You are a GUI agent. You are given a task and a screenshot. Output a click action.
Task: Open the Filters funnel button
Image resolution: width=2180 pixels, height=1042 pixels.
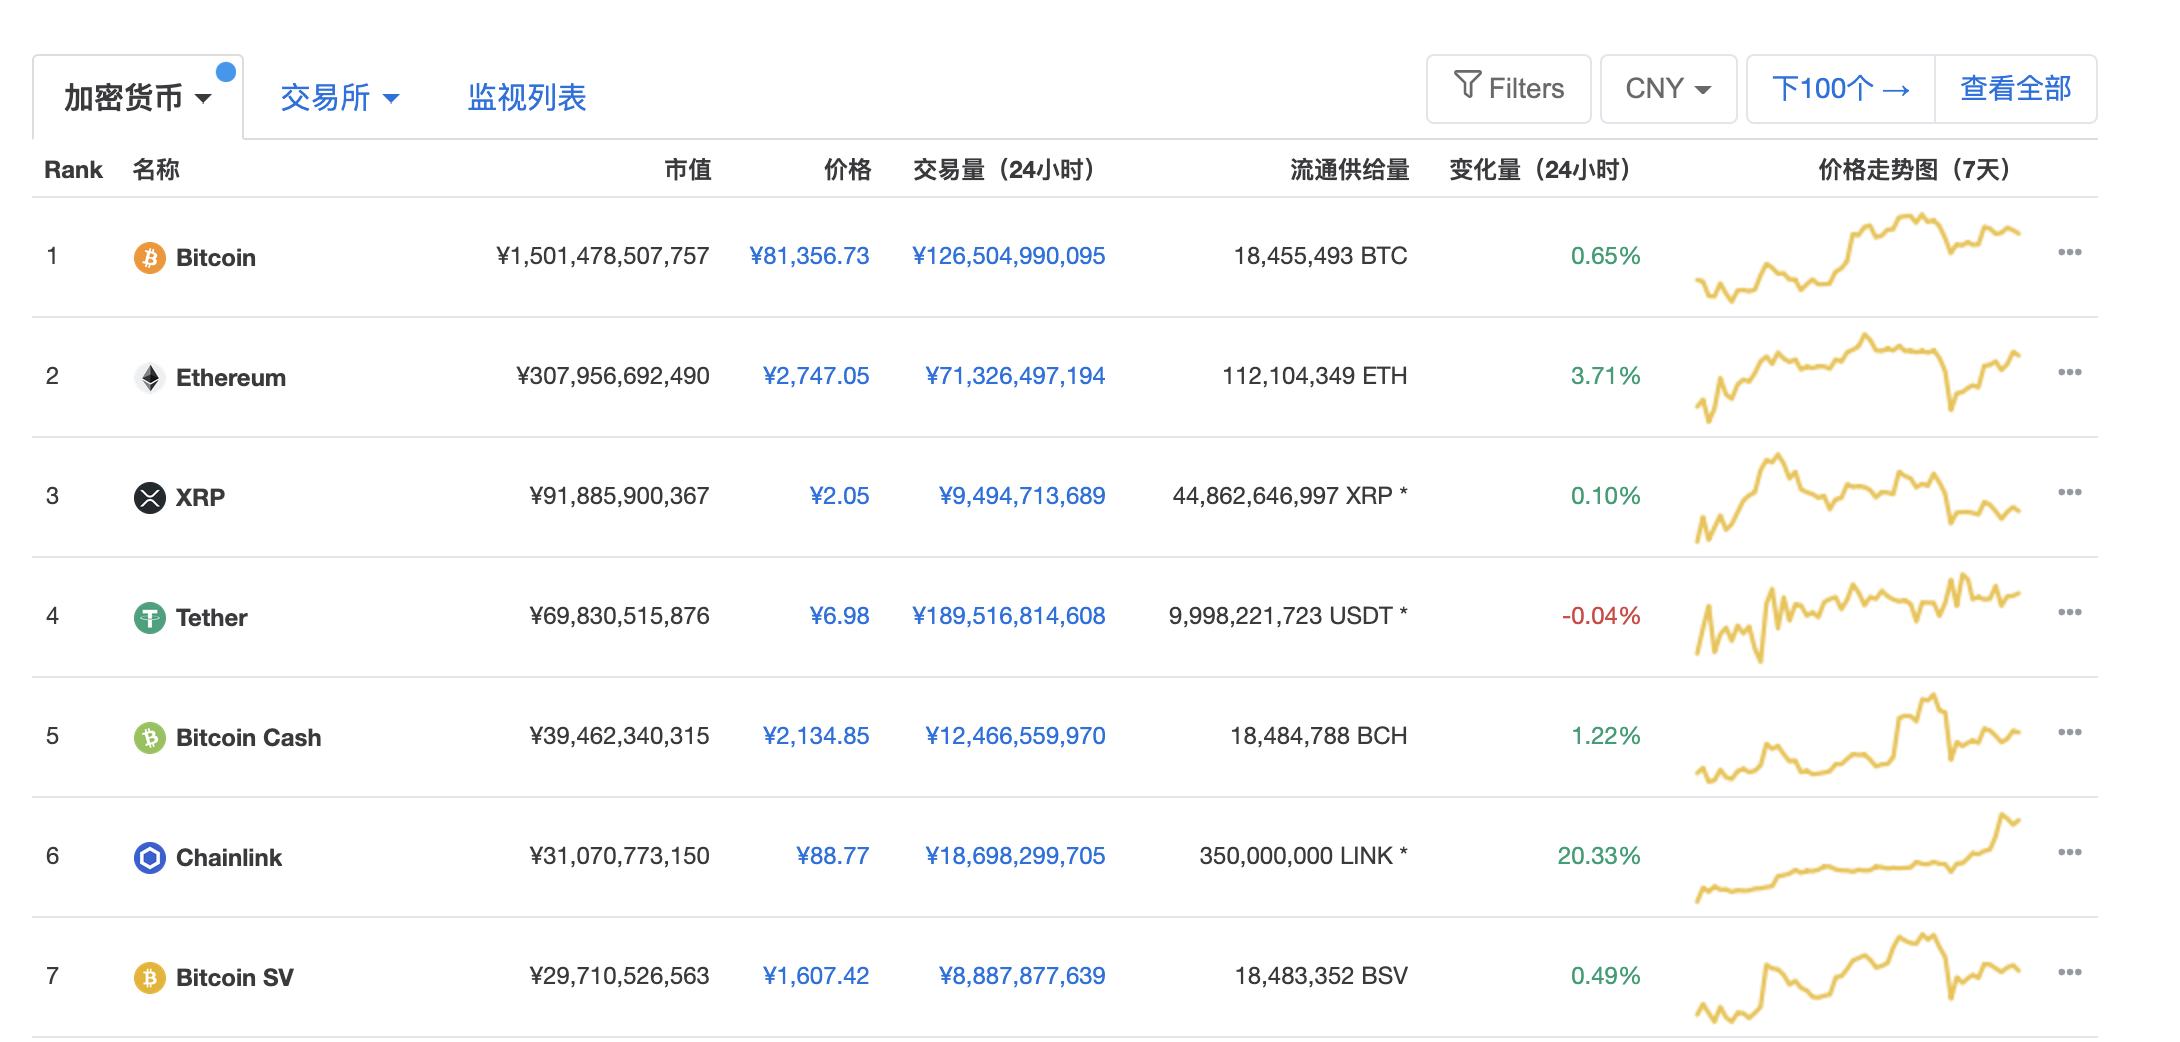[1508, 89]
